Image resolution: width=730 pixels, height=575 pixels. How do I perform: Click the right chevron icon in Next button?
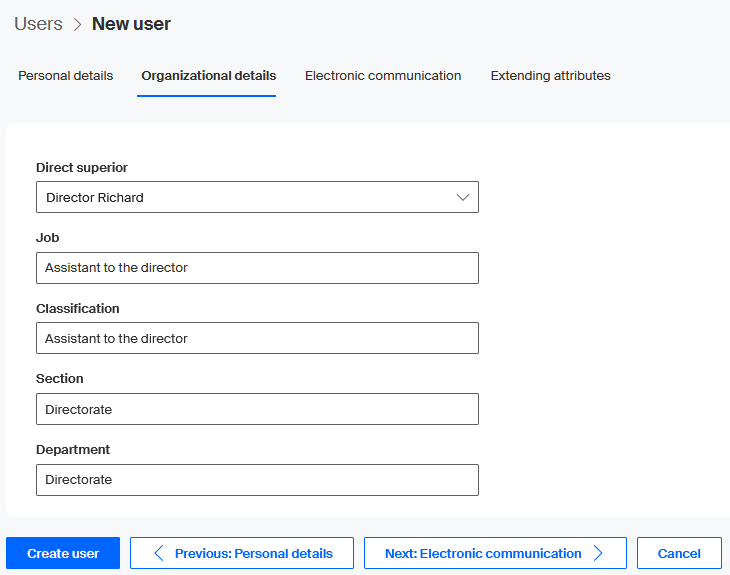(x=598, y=553)
